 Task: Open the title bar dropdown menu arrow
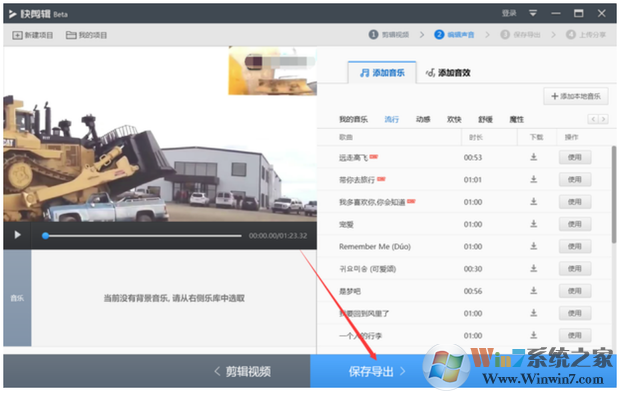(x=533, y=13)
